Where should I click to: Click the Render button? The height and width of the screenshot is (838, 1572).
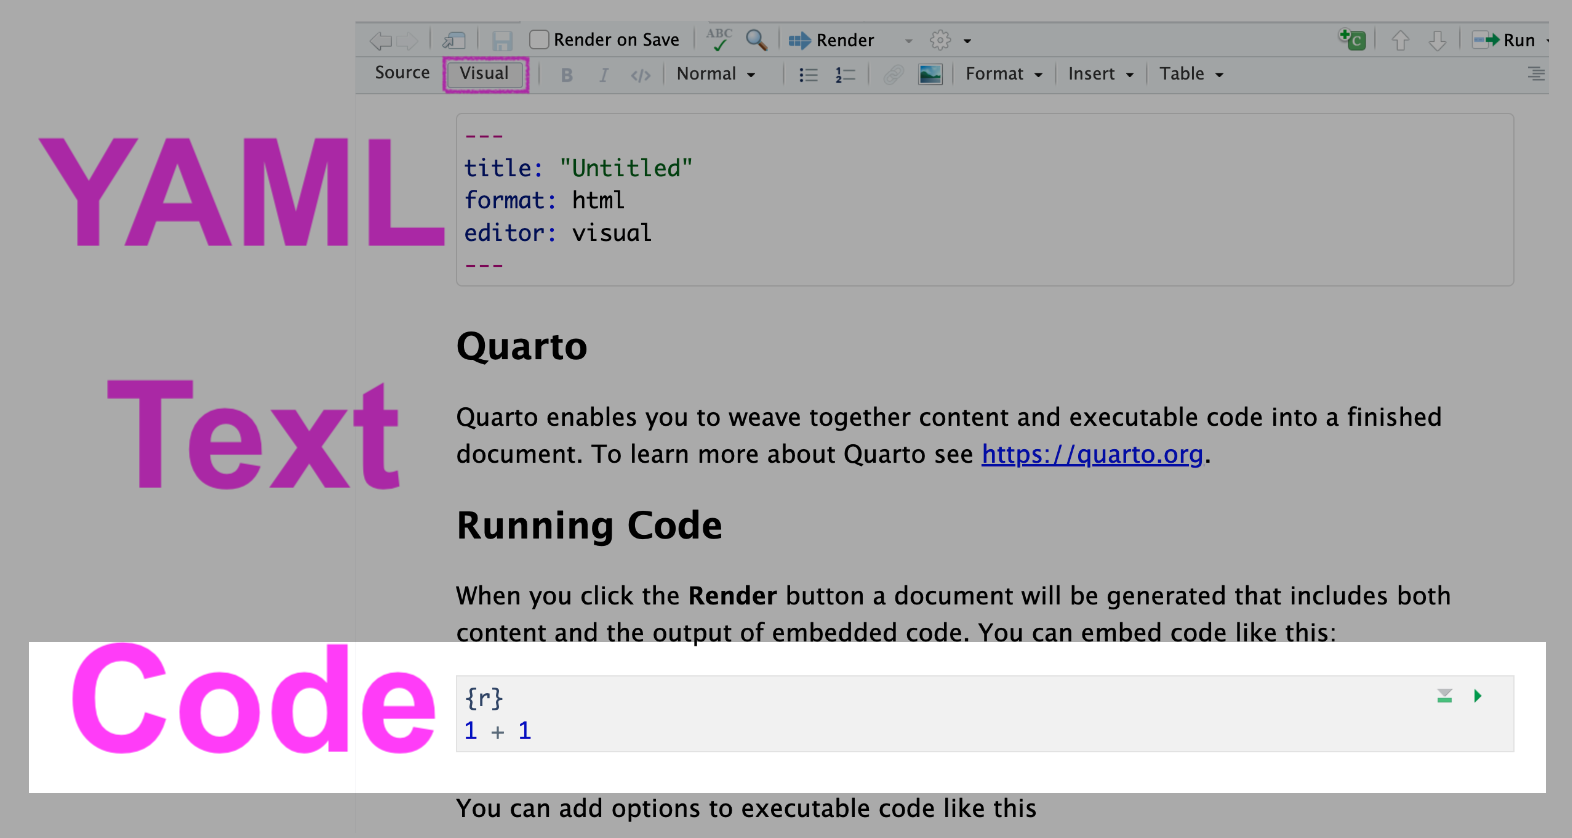tap(832, 40)
